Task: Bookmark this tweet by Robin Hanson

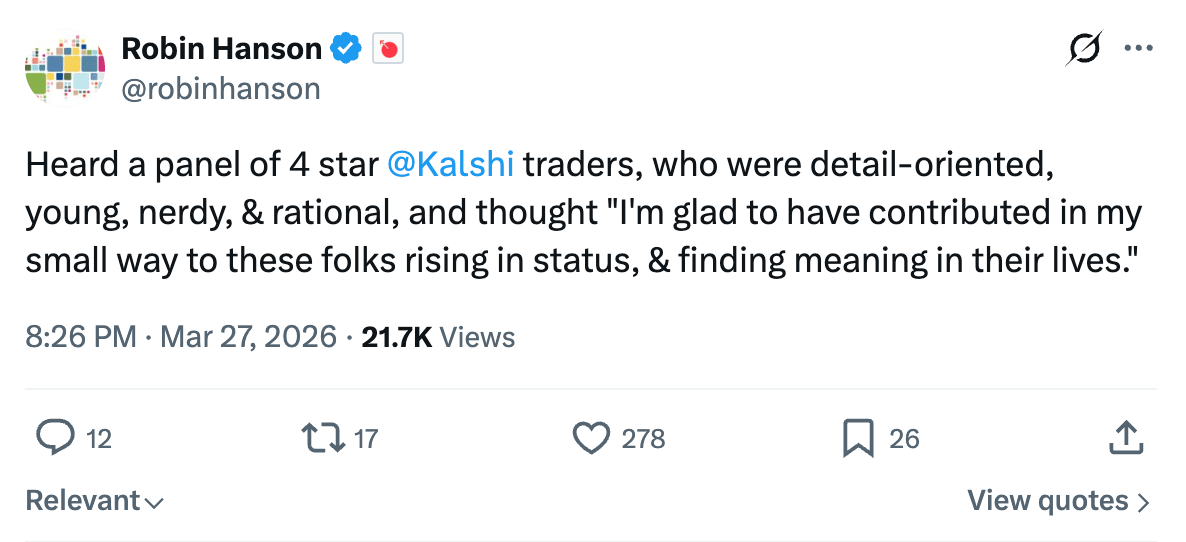Action: 859,438
